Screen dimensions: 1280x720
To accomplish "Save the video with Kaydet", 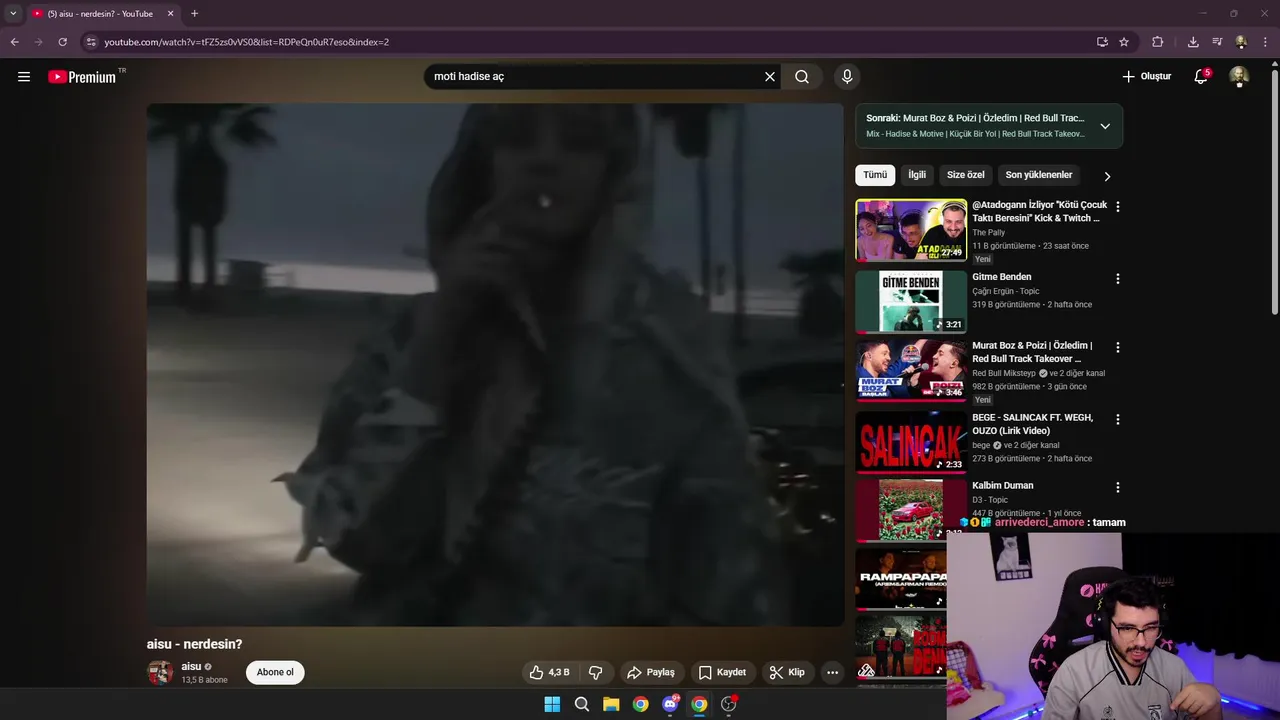I will tap(722, 672).
